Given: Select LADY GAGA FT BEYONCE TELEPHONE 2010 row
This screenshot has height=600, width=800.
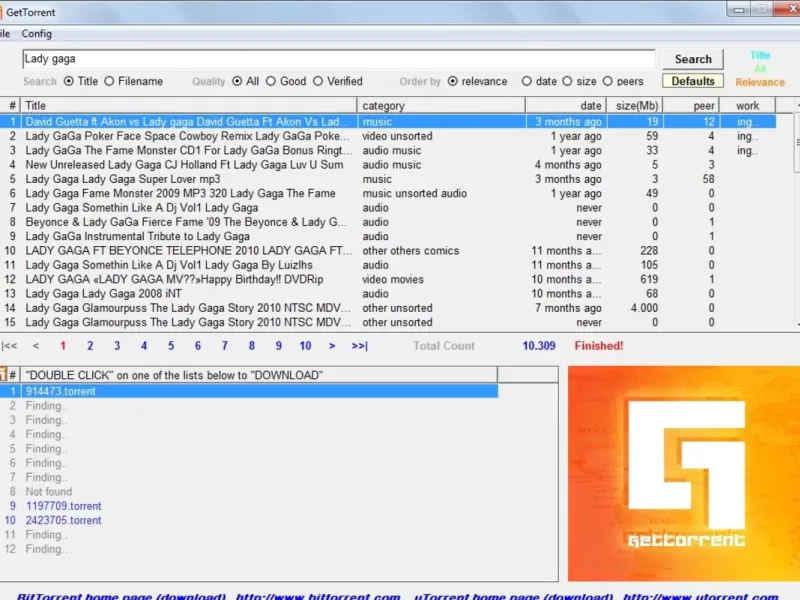Looking at the screenshot, I should point(388,251).
